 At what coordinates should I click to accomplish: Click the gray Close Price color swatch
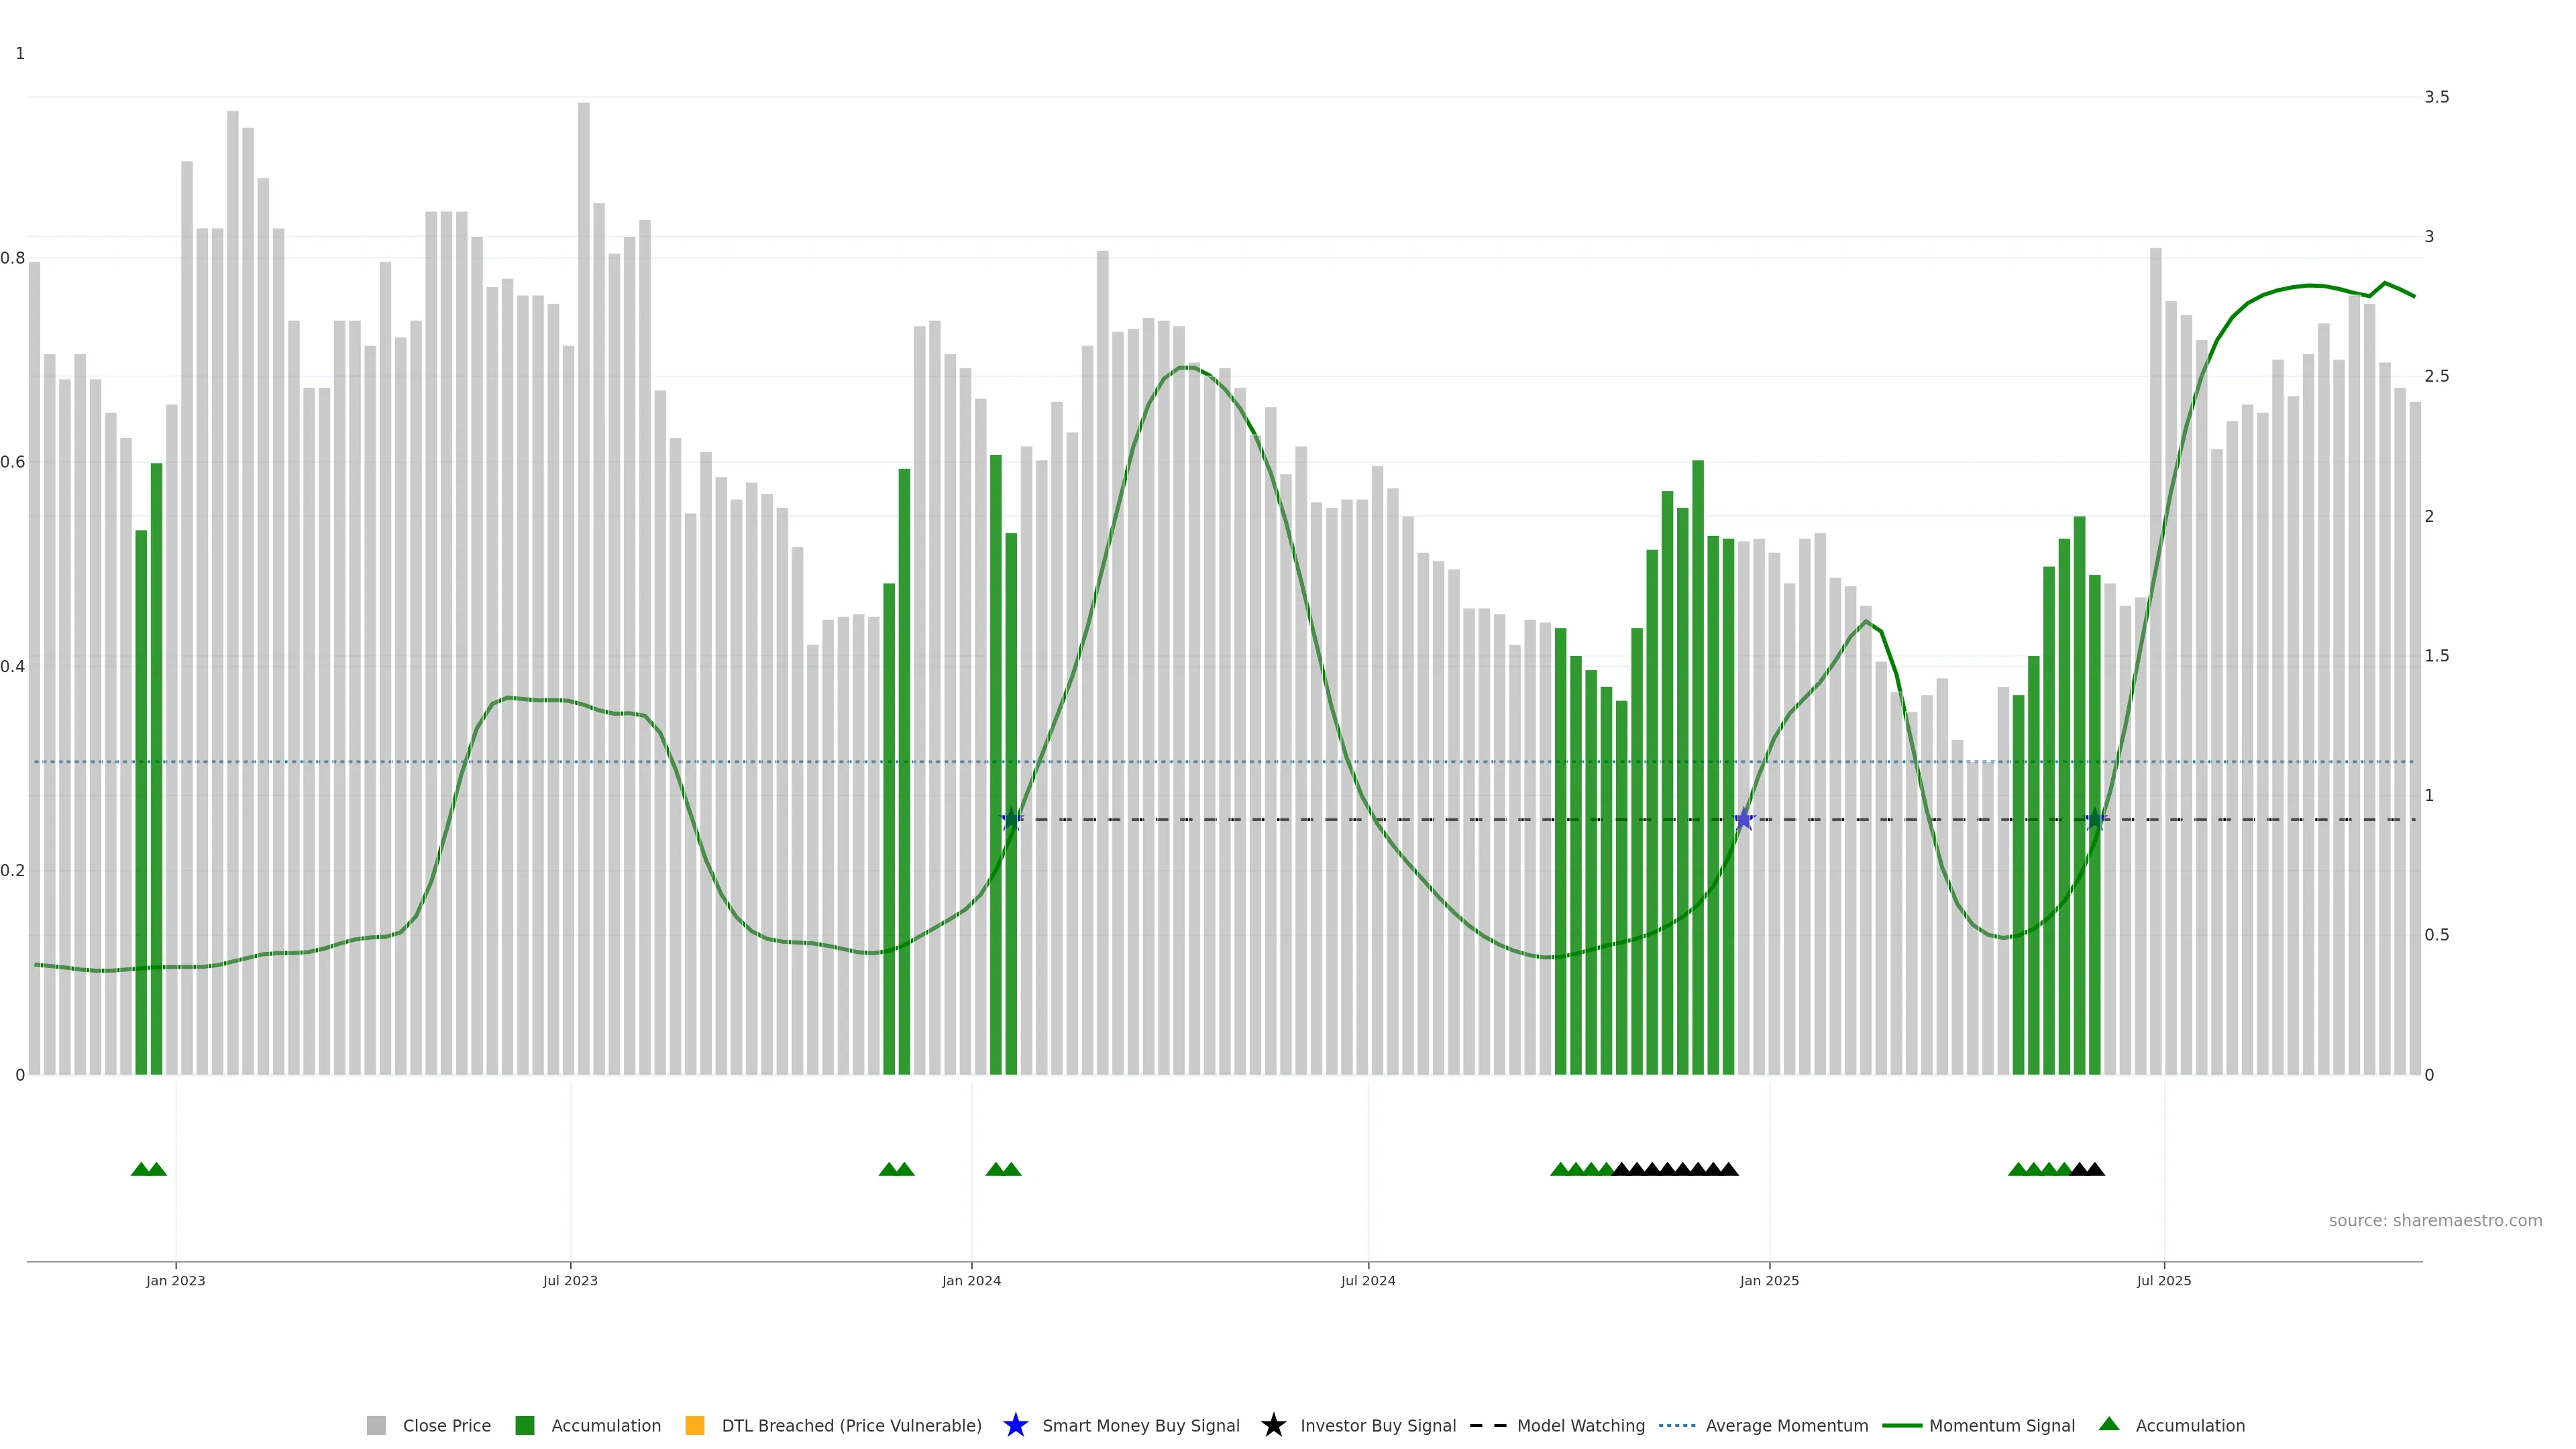(376, 1425)
